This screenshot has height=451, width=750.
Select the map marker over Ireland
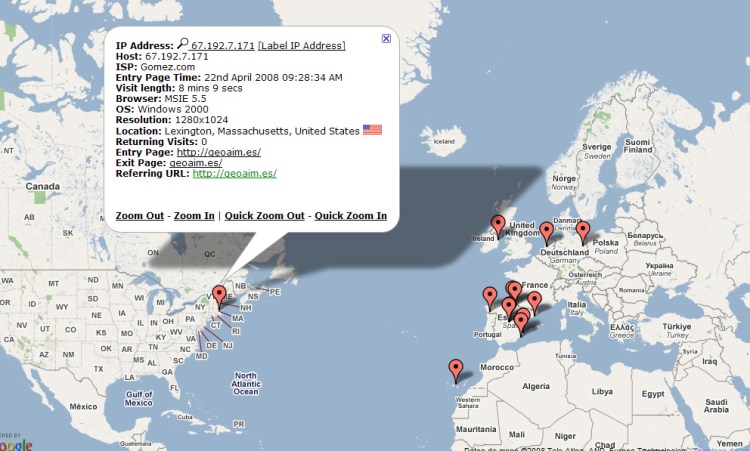(x=498, y=226)
